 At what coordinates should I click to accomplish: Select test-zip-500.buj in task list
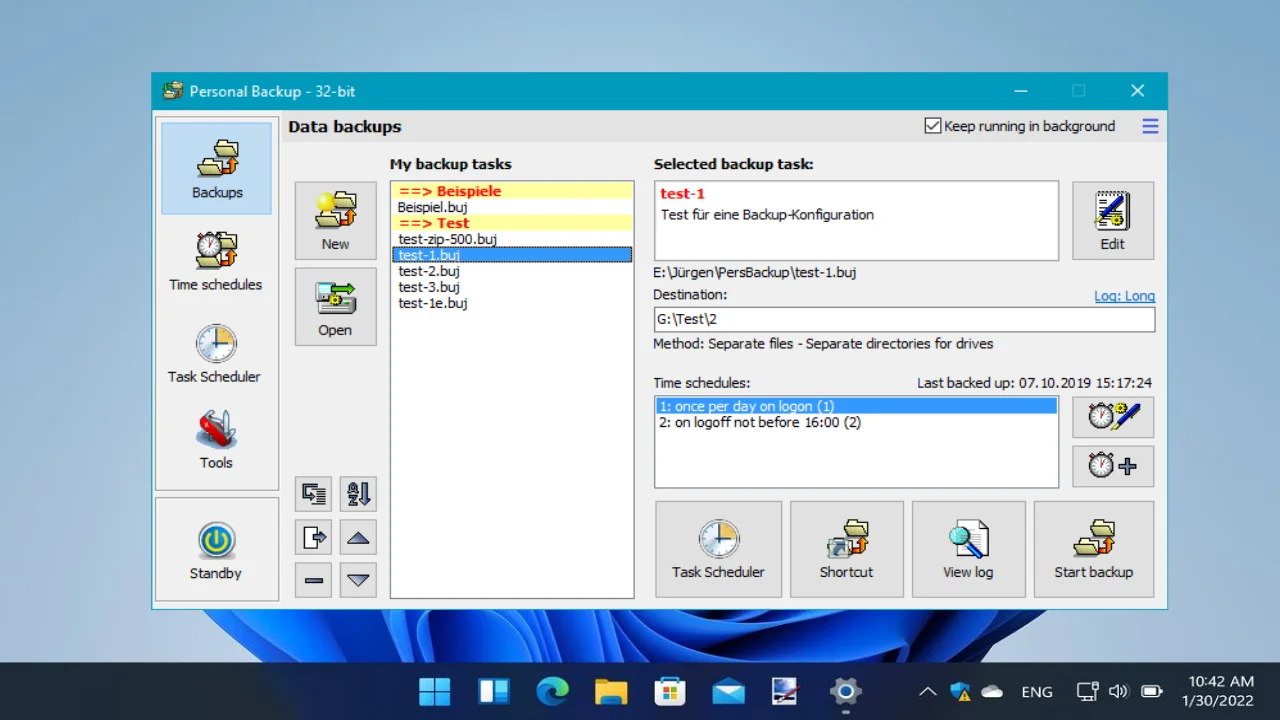[512, 239]
